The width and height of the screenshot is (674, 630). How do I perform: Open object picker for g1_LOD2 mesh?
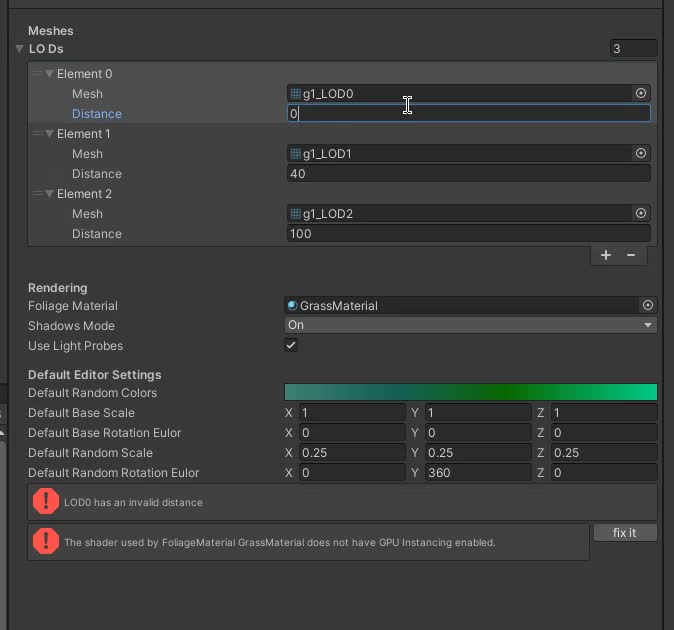pyautogui.click(x=641, y=213)
